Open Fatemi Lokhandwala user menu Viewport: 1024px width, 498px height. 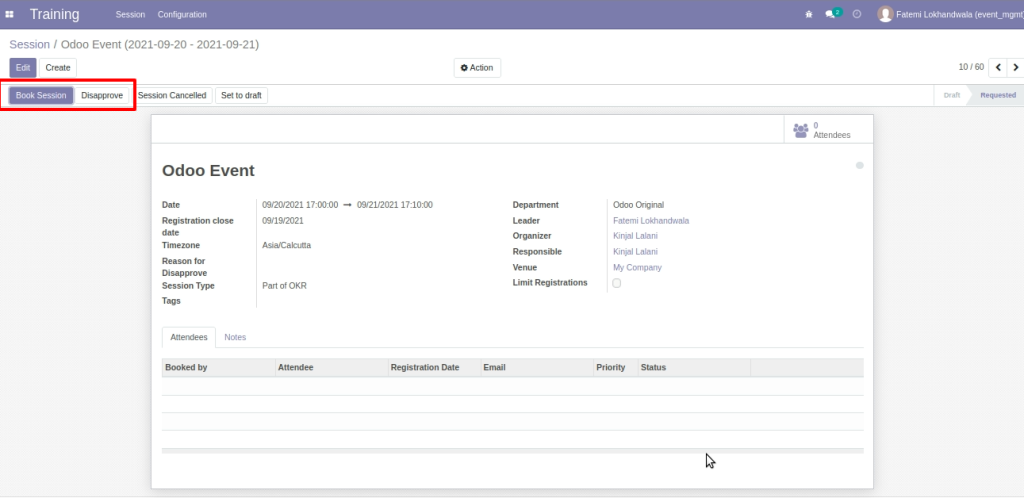950,14
